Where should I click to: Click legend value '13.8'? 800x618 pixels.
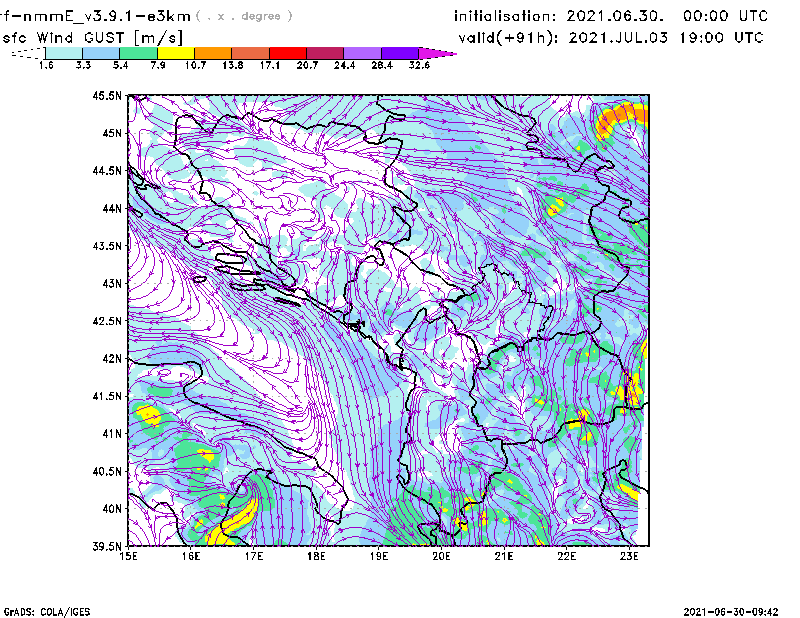tap(233, 65)
